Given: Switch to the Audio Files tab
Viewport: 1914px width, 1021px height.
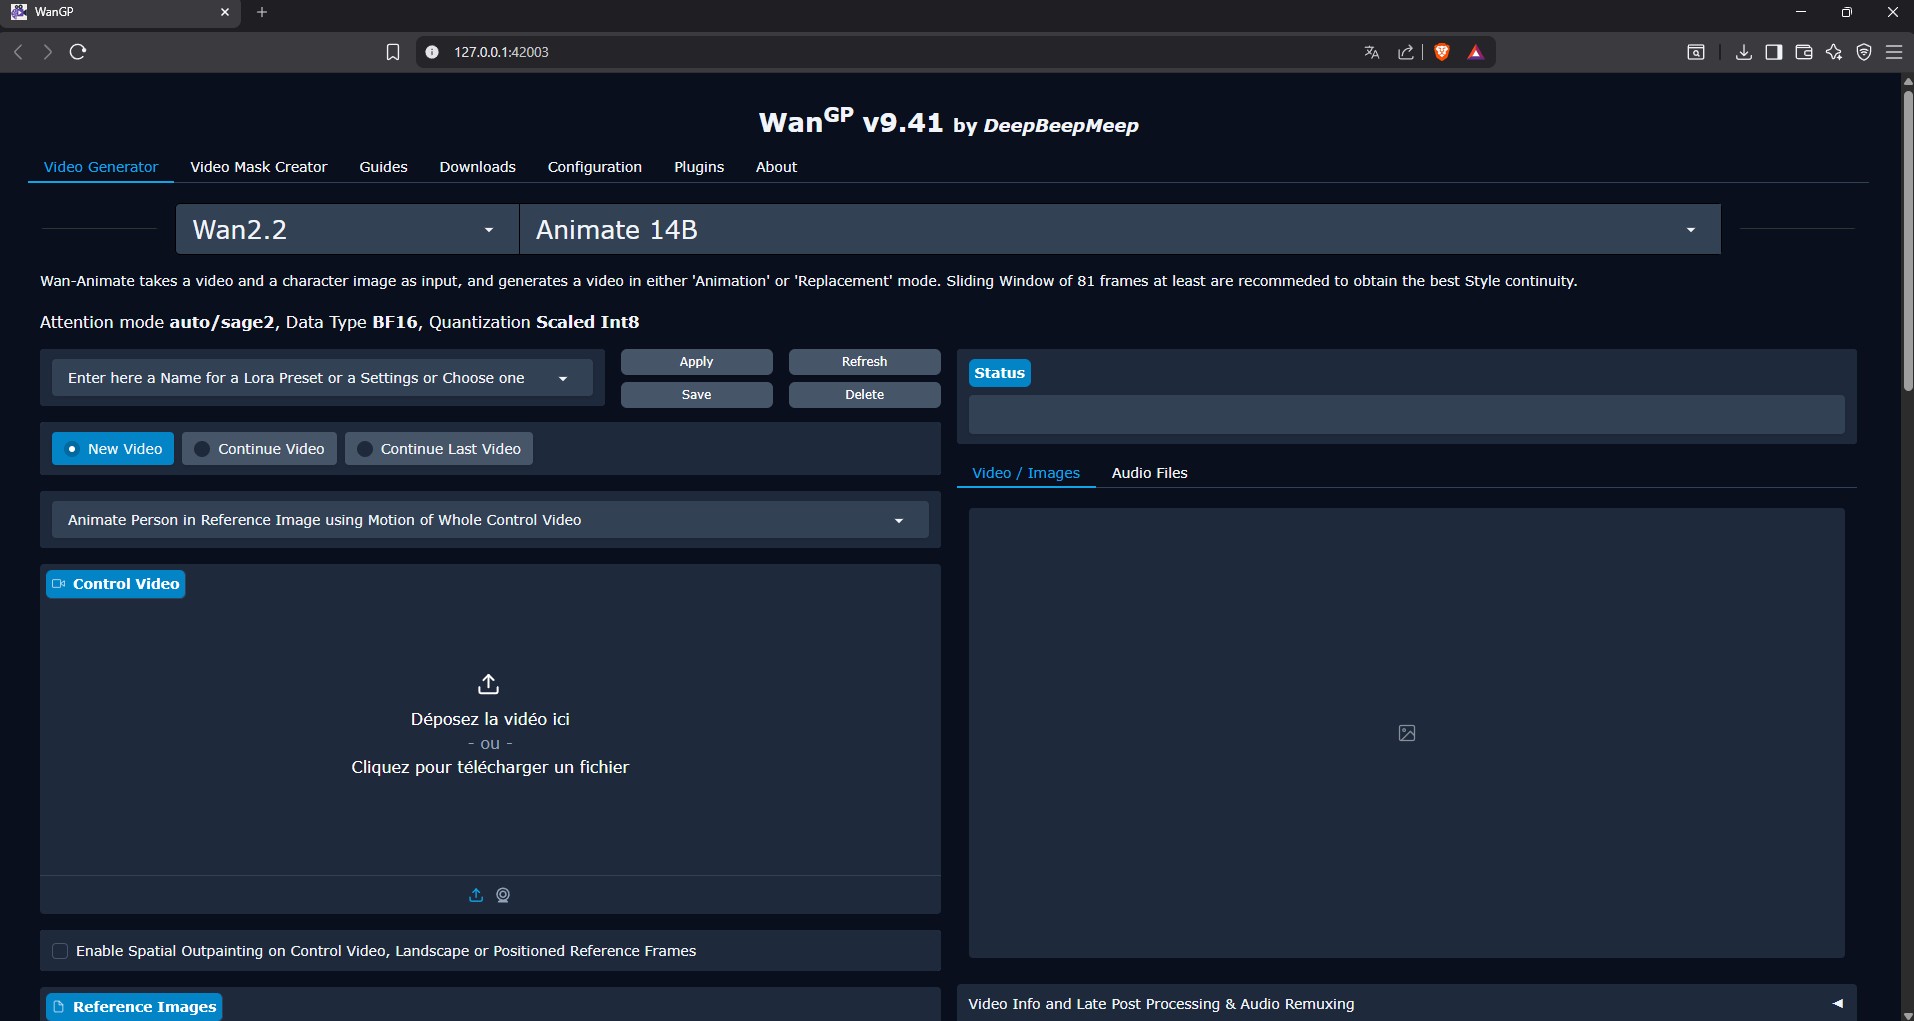Looking at the screenshot, I should point(1149,473).
